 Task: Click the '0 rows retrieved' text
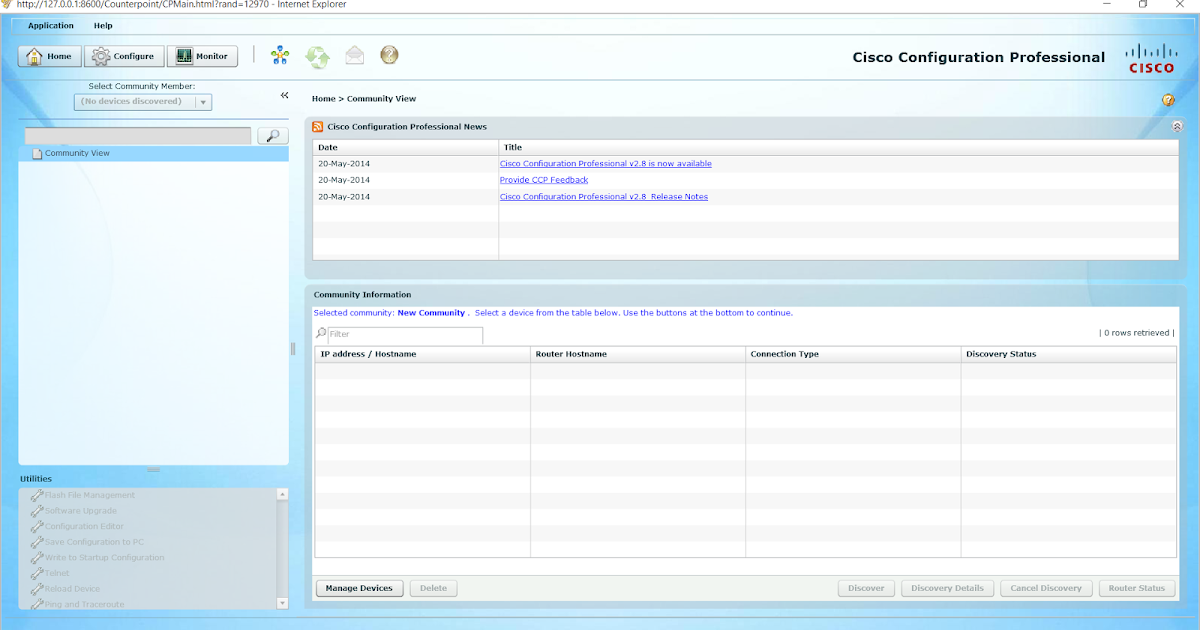(1137, 333)
